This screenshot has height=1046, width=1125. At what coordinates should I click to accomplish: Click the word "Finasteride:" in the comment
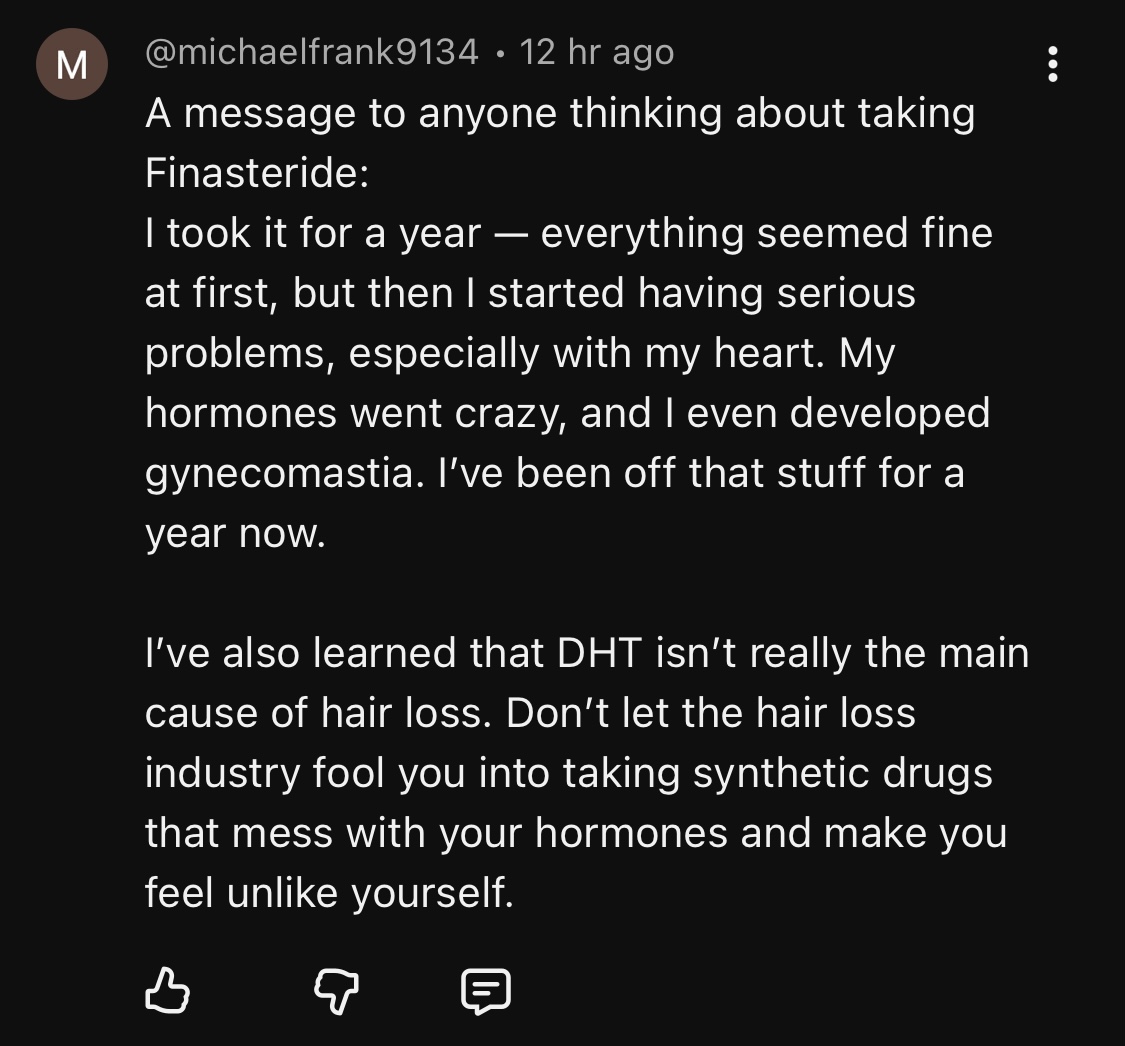(257, 173)
